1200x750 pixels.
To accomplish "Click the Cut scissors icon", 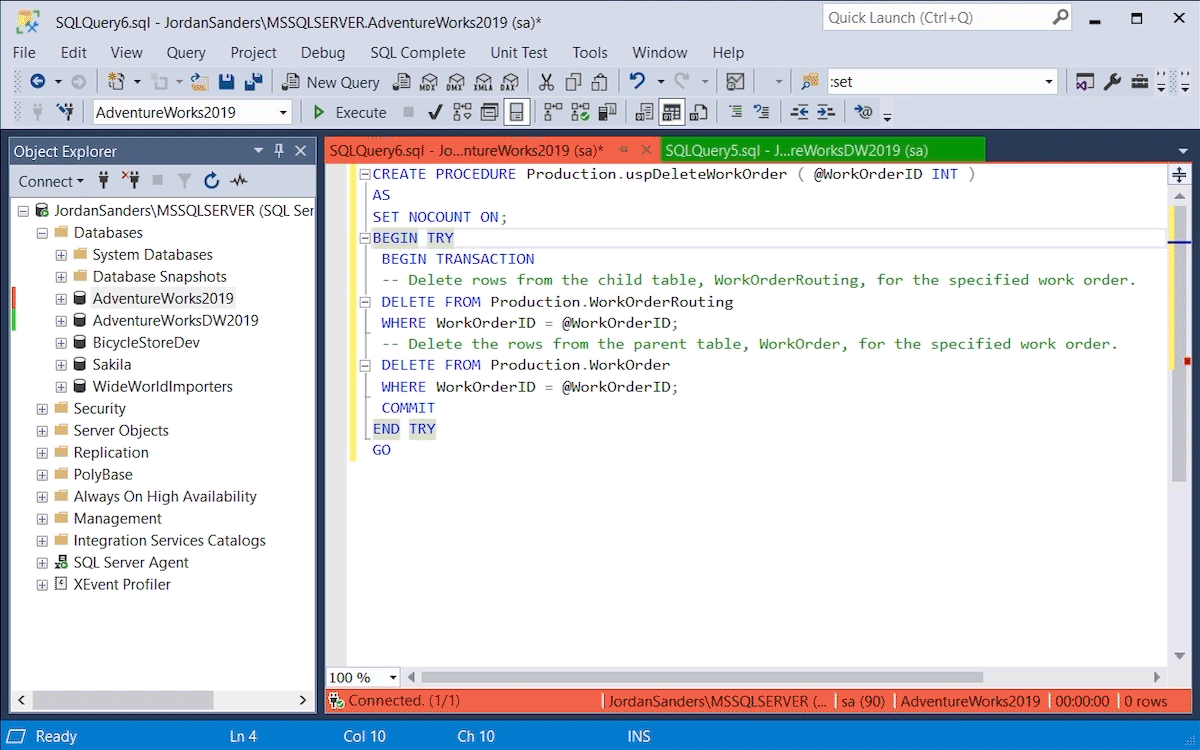I will tap(546, 82).
